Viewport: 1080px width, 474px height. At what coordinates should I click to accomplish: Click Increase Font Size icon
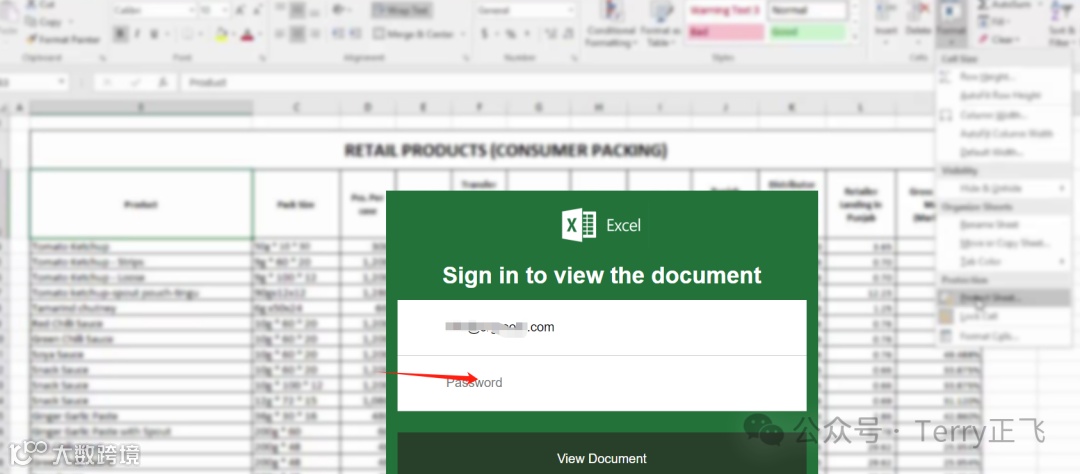[x=238, y=10]
